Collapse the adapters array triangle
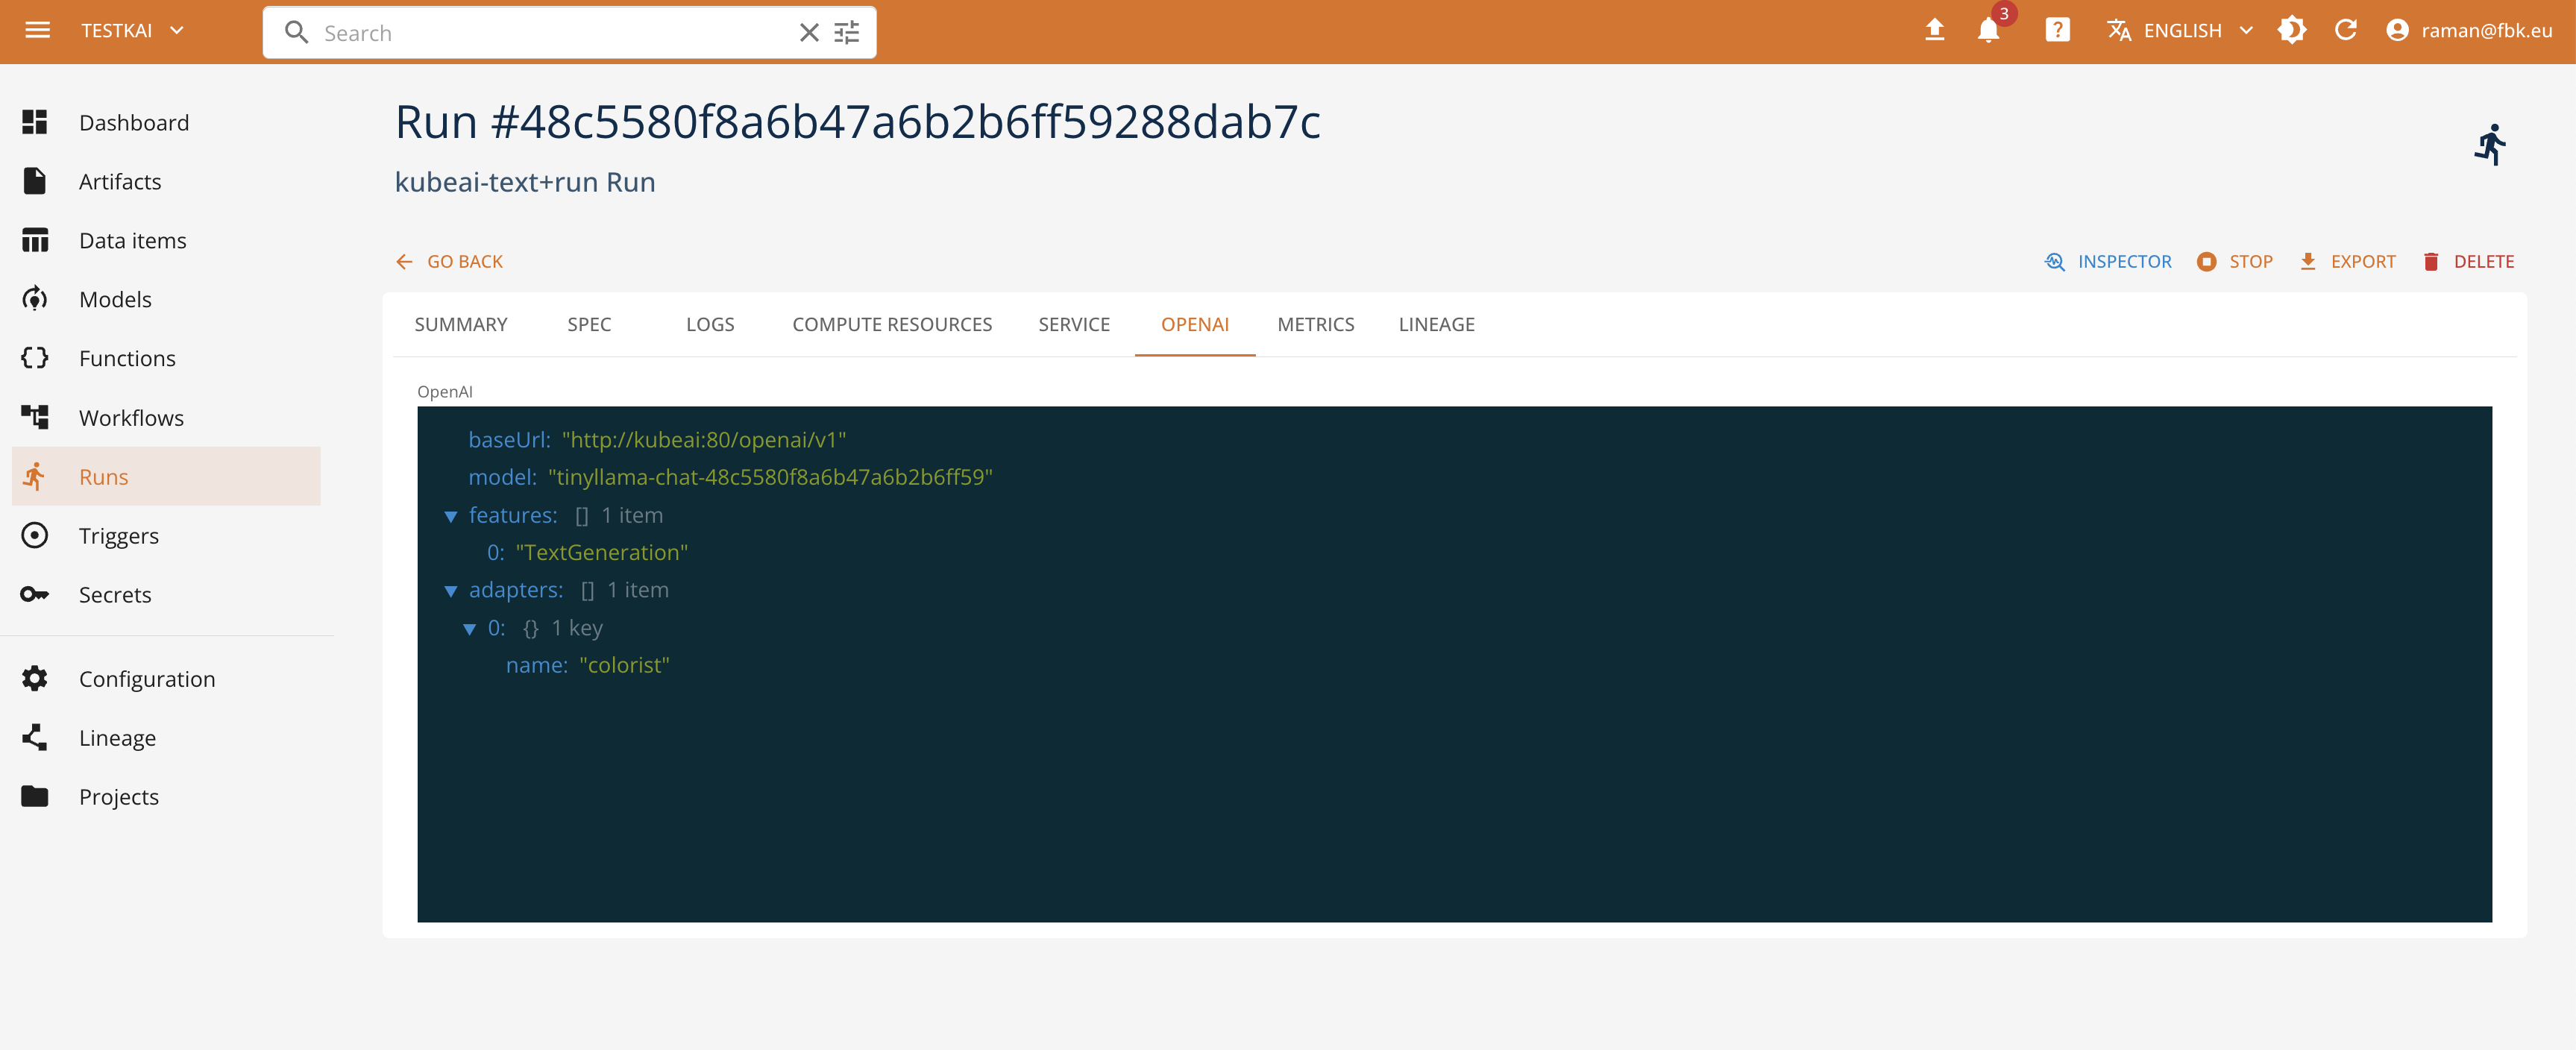Image resolution: width=2576 pixels, height=1050 pixels. pyautogui.click(x=451, y=591)
